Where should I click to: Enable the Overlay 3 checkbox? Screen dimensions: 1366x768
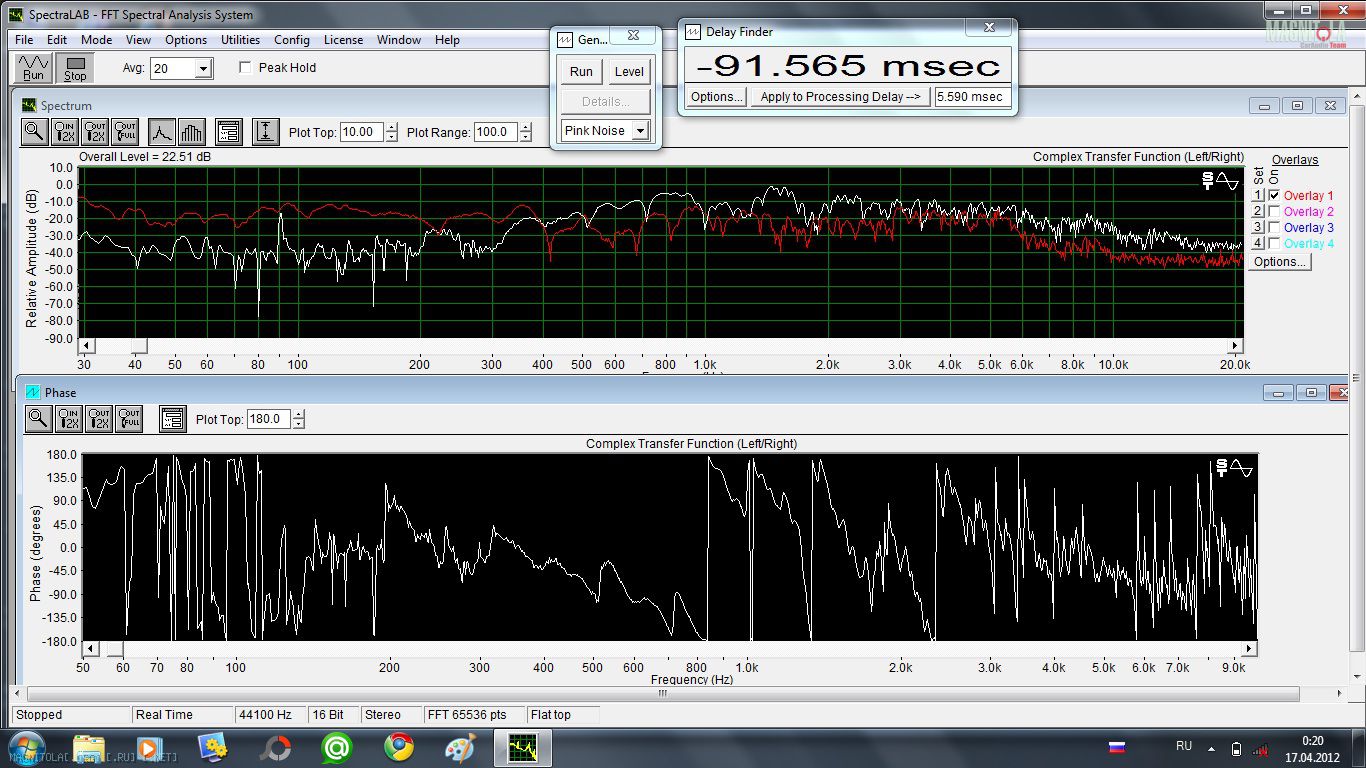tap(1274, 228)
